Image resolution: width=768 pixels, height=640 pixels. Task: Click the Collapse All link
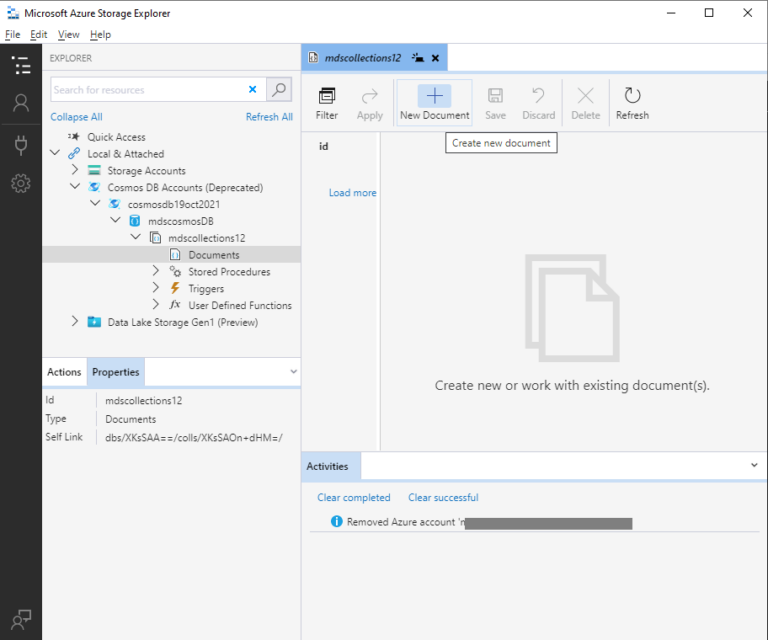76,117
